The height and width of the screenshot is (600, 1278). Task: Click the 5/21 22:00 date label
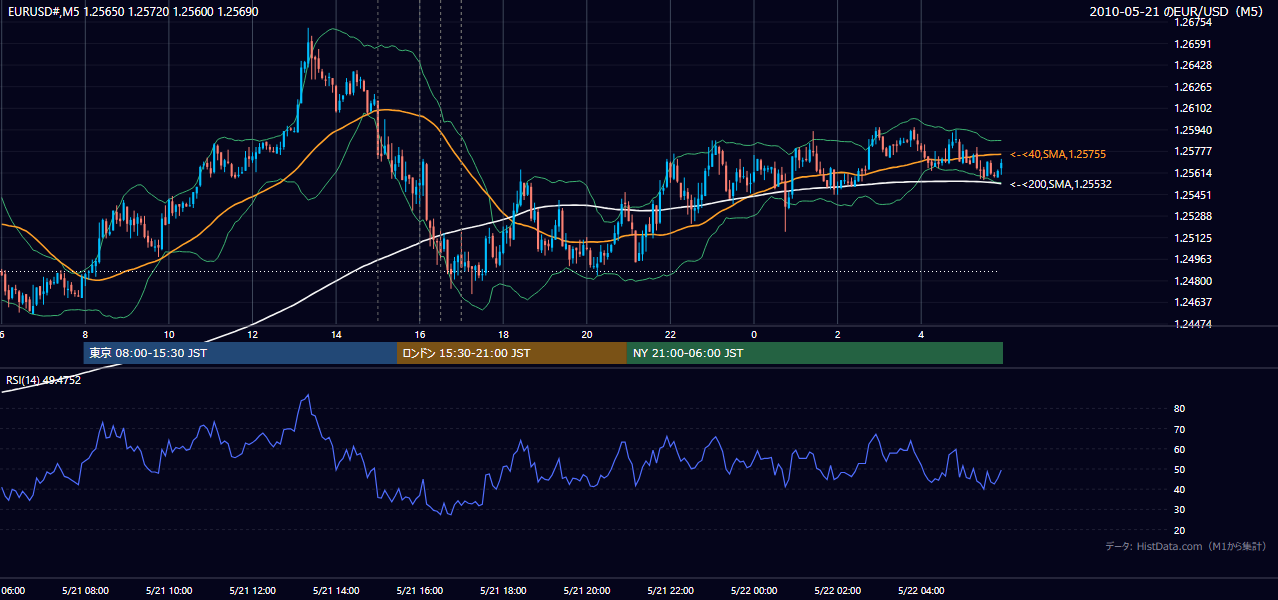[x=671, y=590]
